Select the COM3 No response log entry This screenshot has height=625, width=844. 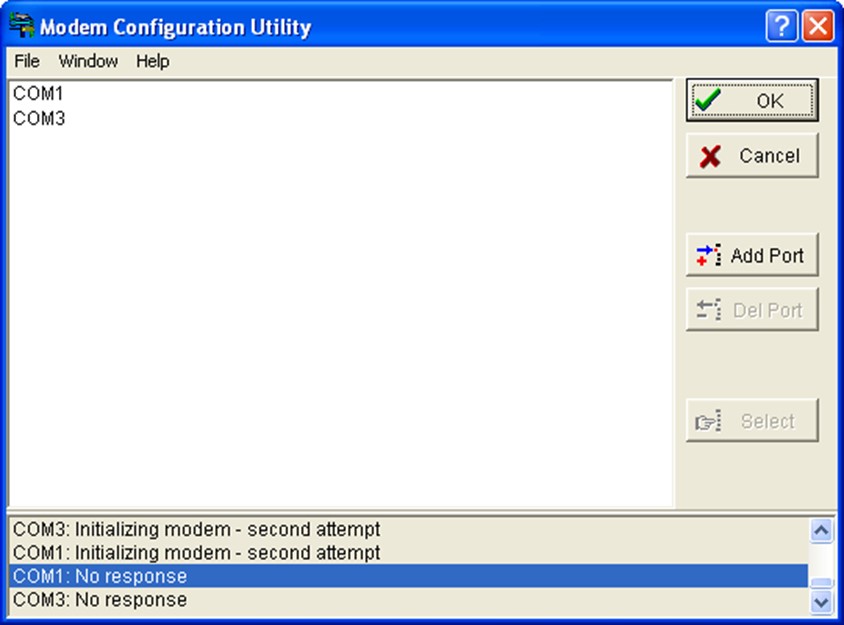point(100,600)
